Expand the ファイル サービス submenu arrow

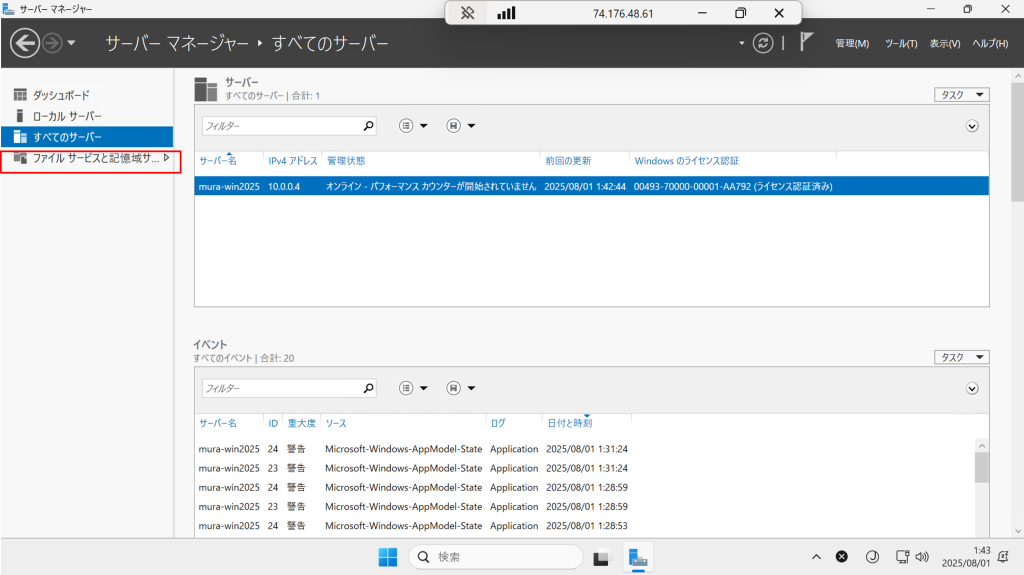(x=167, y=157)
